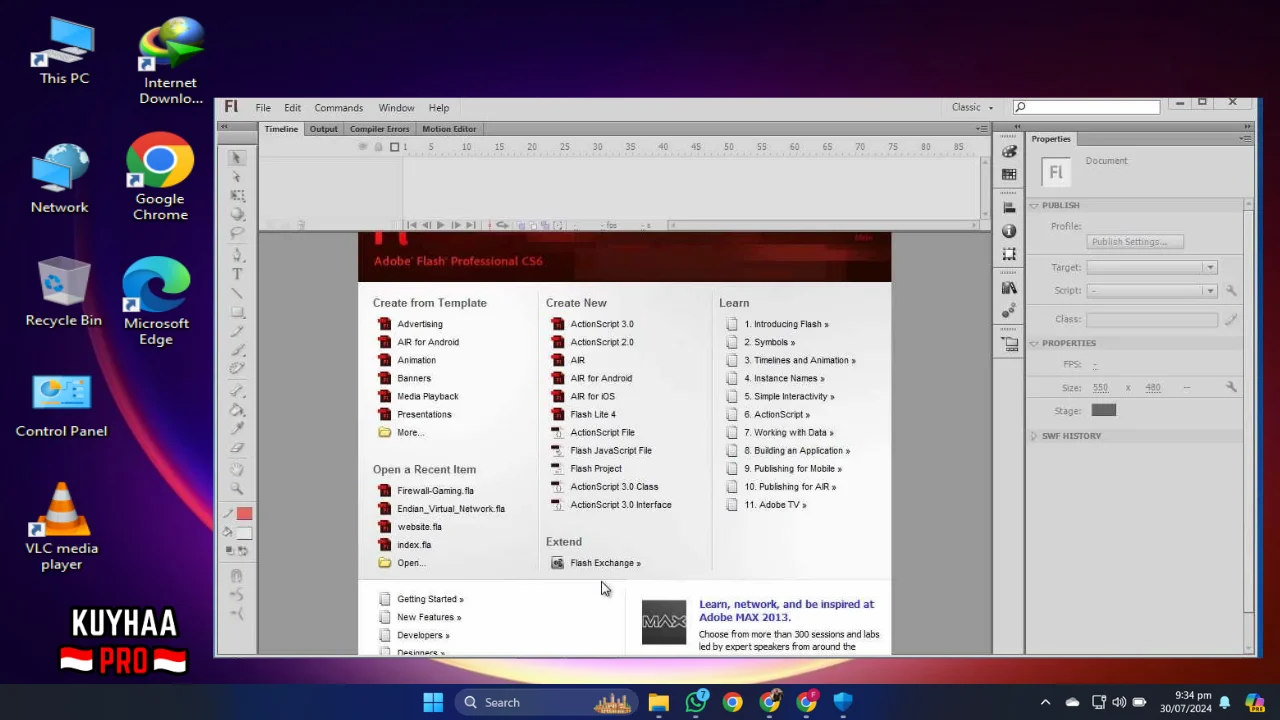
Task: Open the Library panel icon
Action: (x=1009, y=288)
